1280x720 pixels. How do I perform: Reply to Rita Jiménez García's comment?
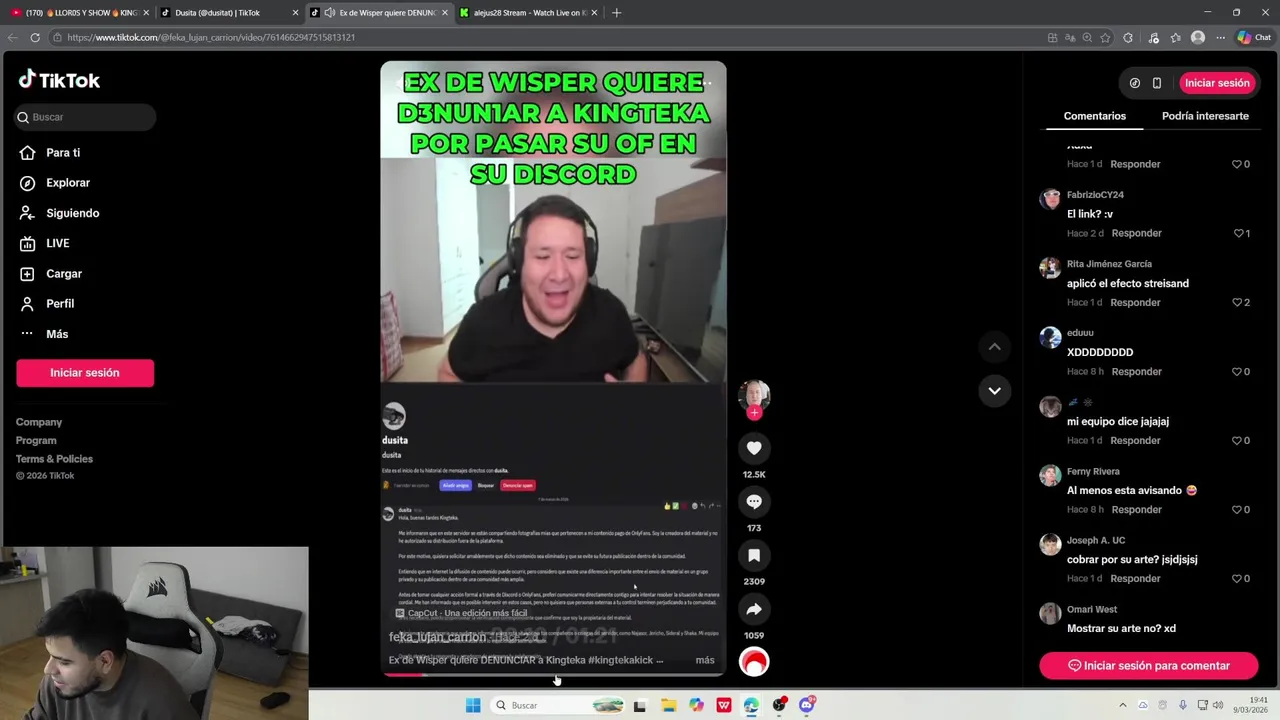pos(1136,302)
